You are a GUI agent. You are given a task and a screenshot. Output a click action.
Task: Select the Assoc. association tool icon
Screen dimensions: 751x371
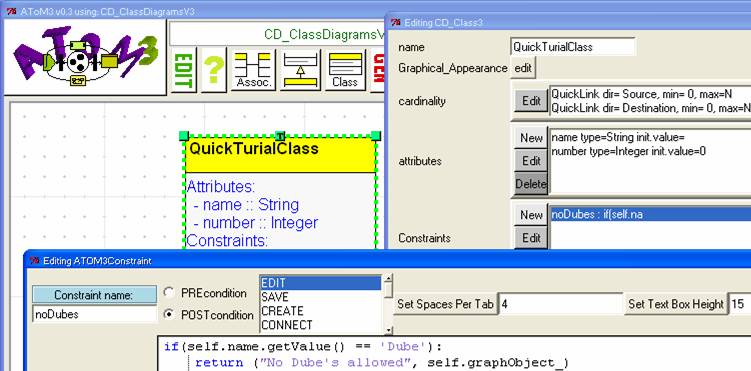coord(253,70)
